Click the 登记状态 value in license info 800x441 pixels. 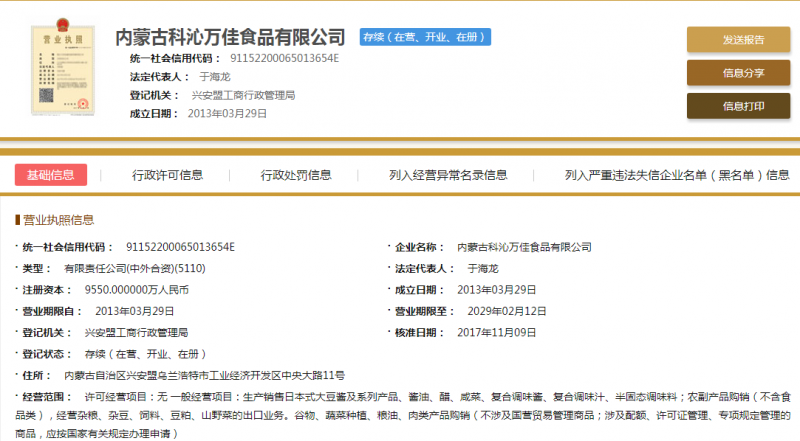[145, 354]
